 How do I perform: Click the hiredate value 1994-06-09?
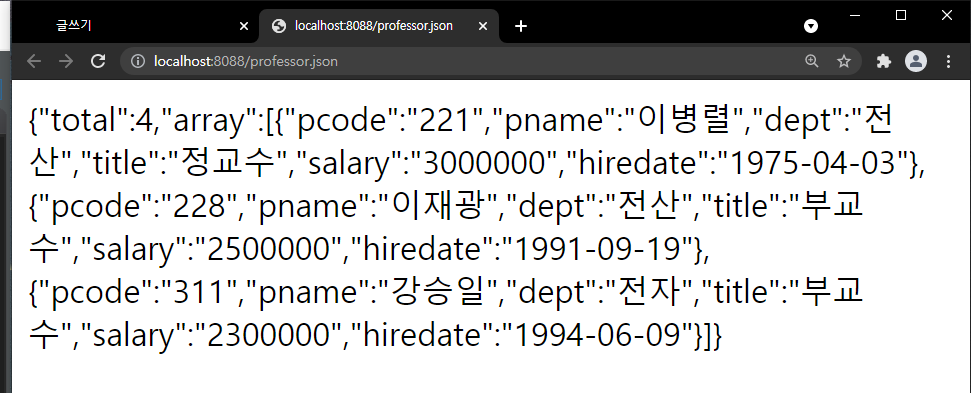(x=597, y=334)
